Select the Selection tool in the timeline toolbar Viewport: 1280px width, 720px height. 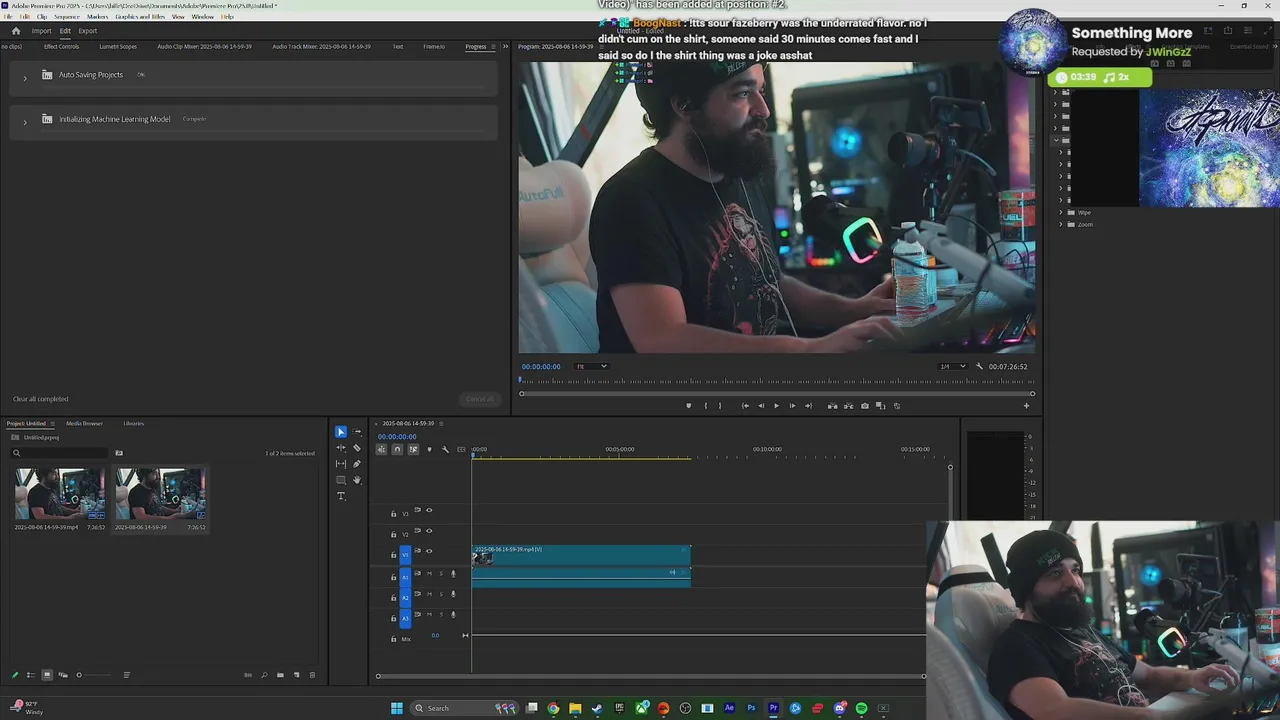point(341,432)
